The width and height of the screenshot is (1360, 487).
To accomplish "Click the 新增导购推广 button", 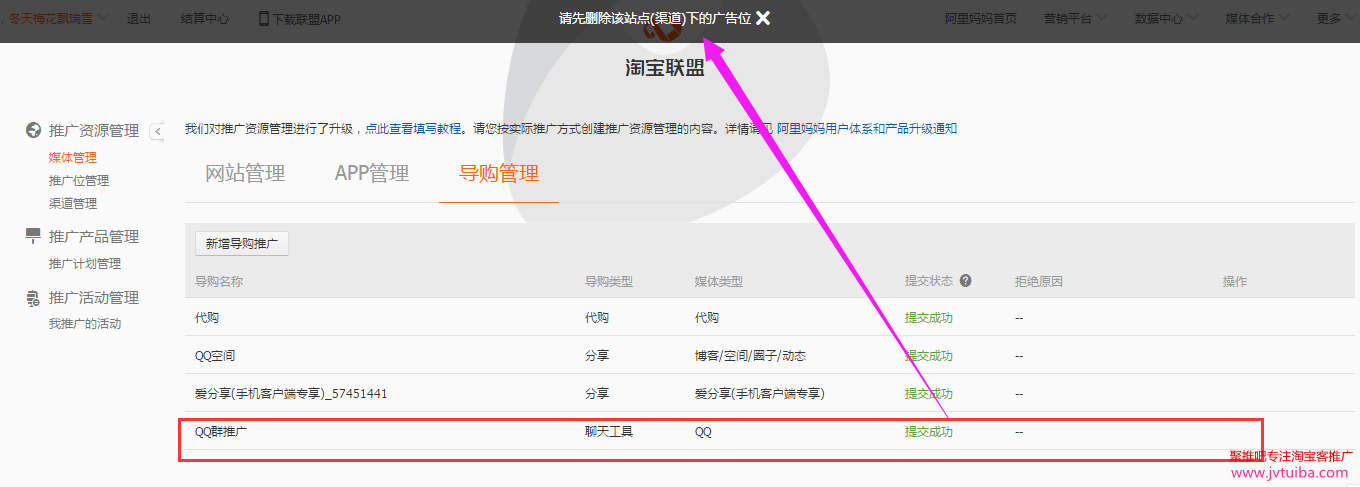I will tap(242, 243).
